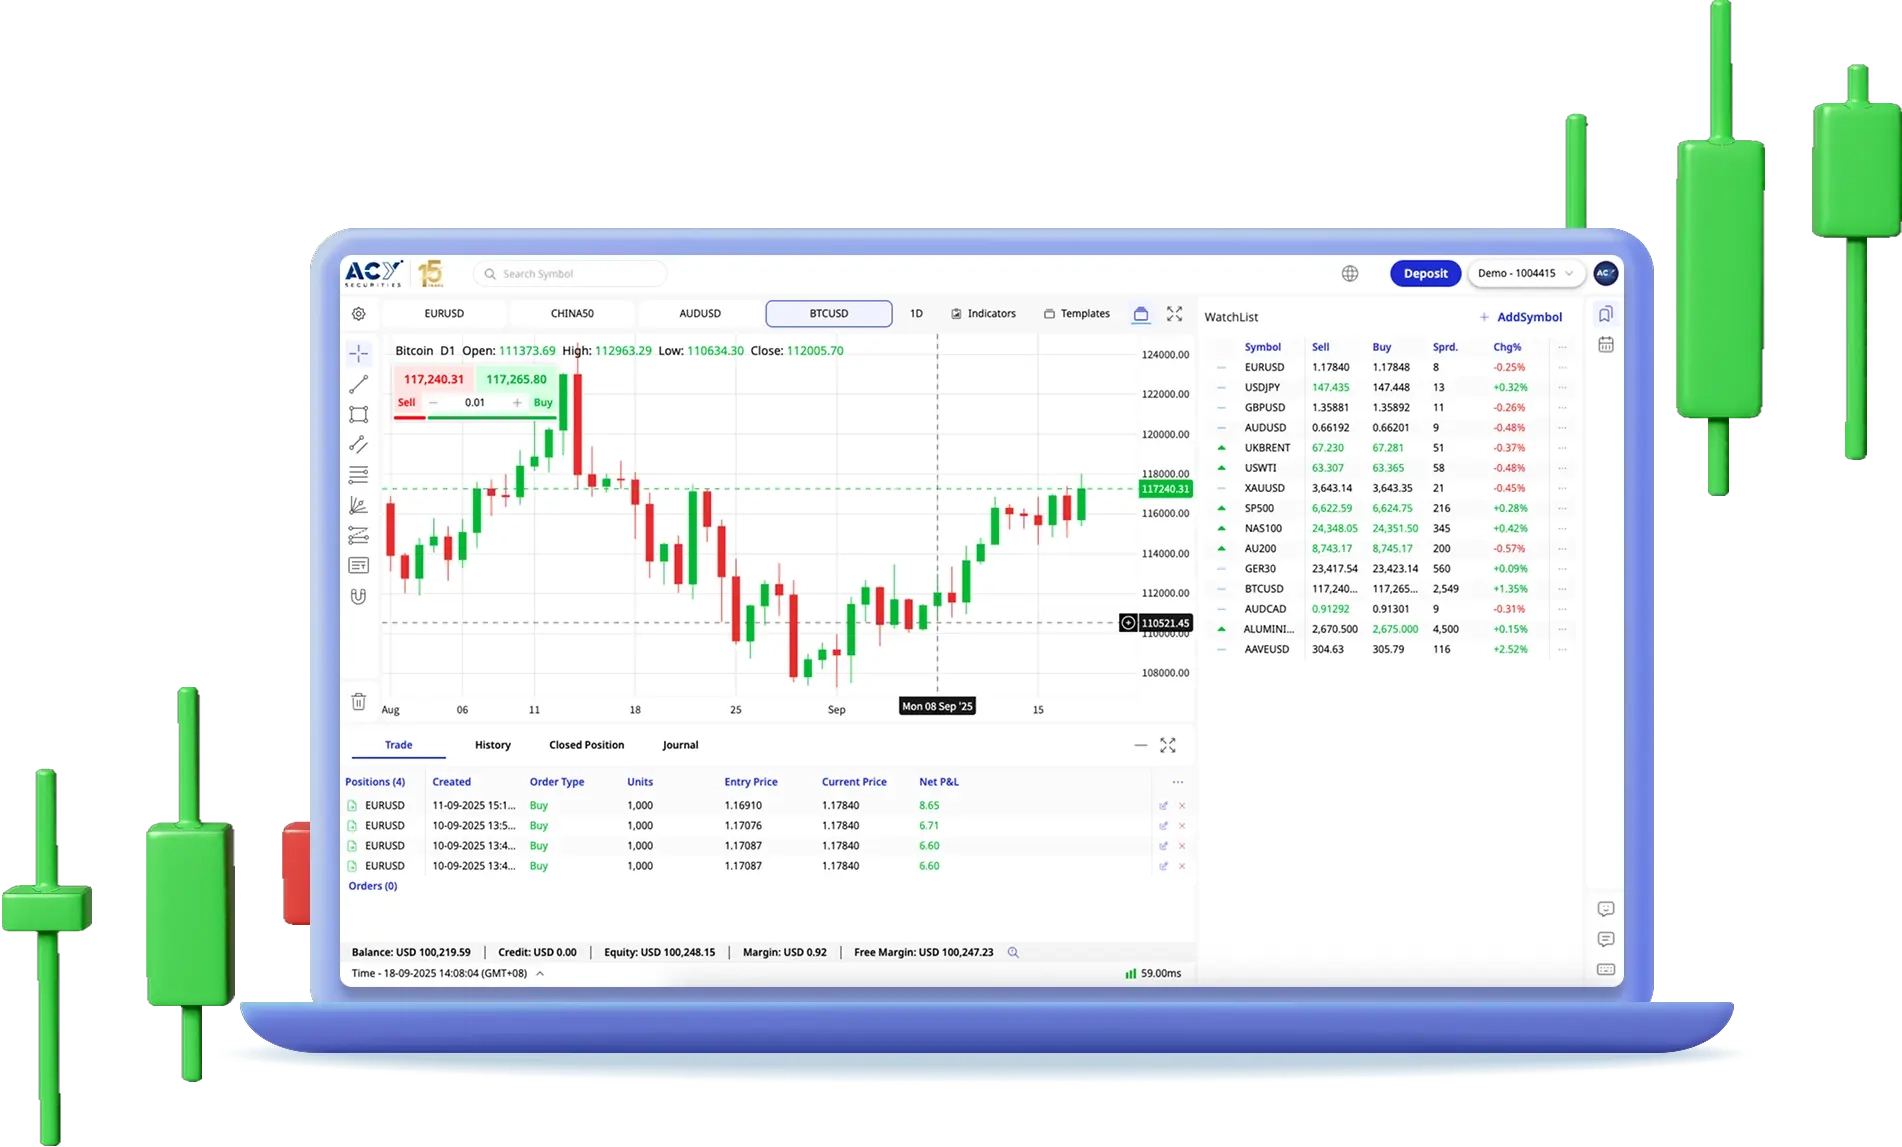Screen dimensions: 1902x1147
Task: Open the economic calendar icon in right sidebar
Action: [1605, 344]
